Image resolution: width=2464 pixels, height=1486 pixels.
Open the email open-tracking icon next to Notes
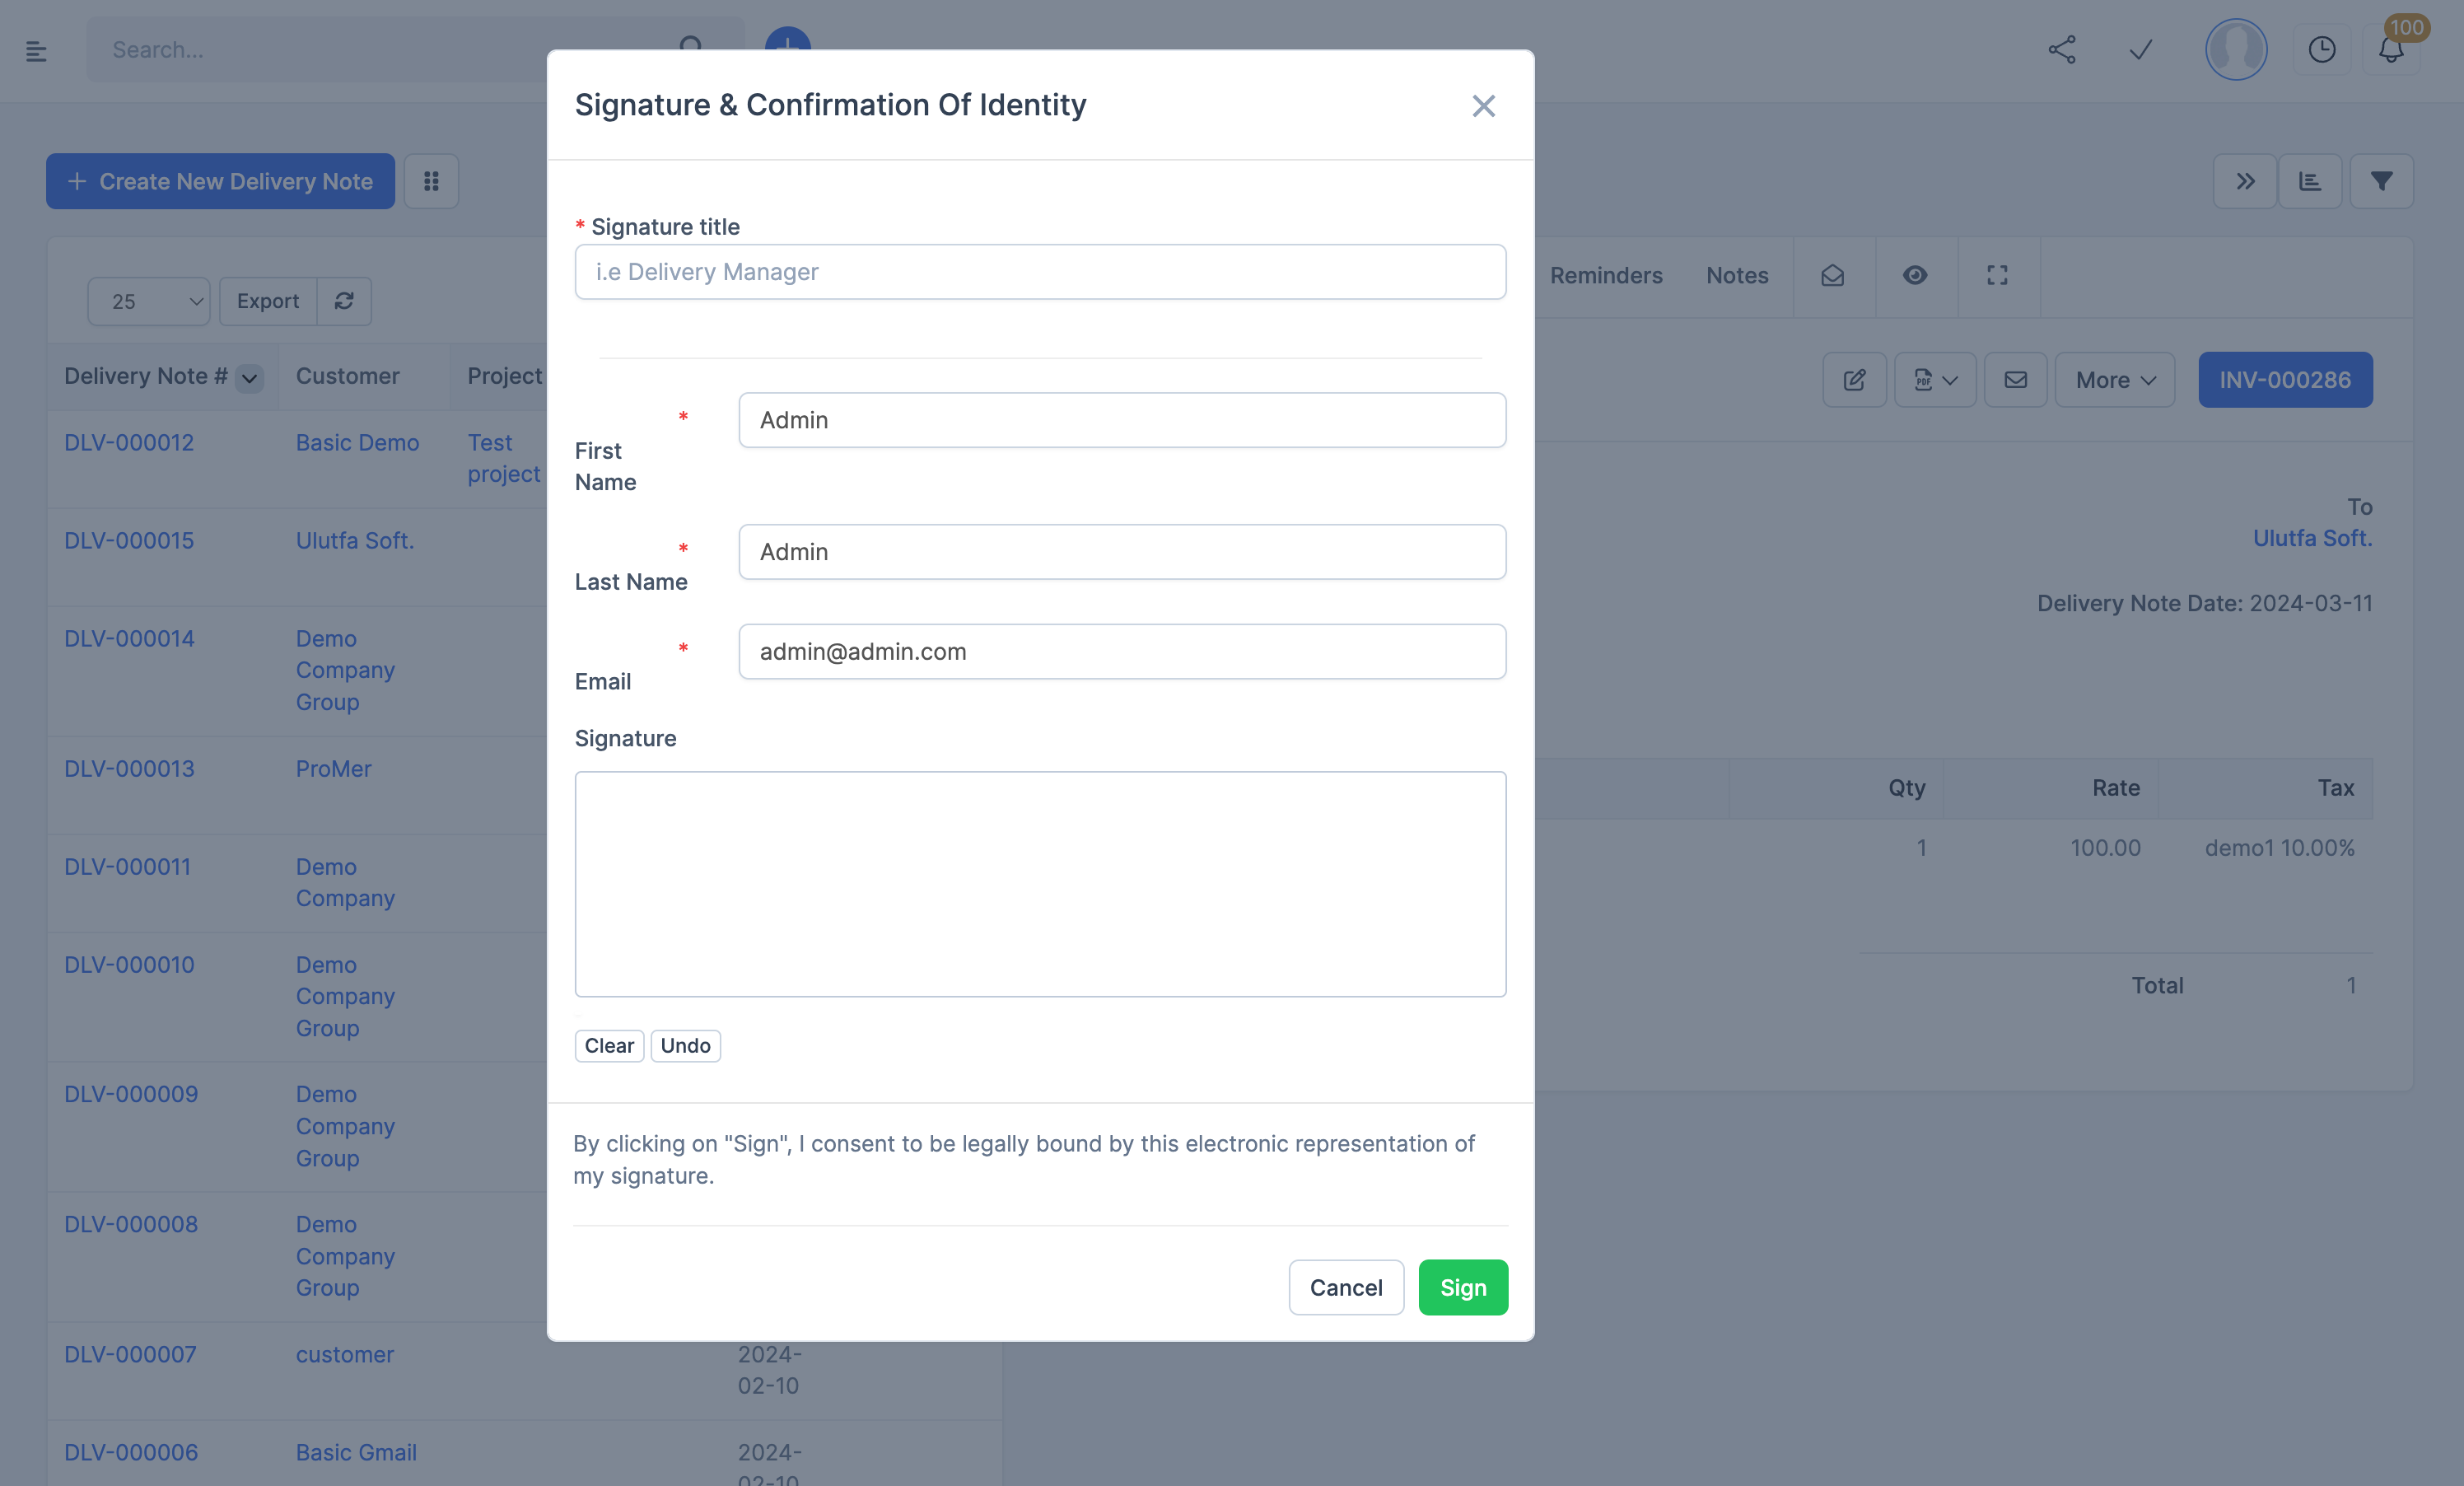pyautogui.click(x=1832, y=276)
